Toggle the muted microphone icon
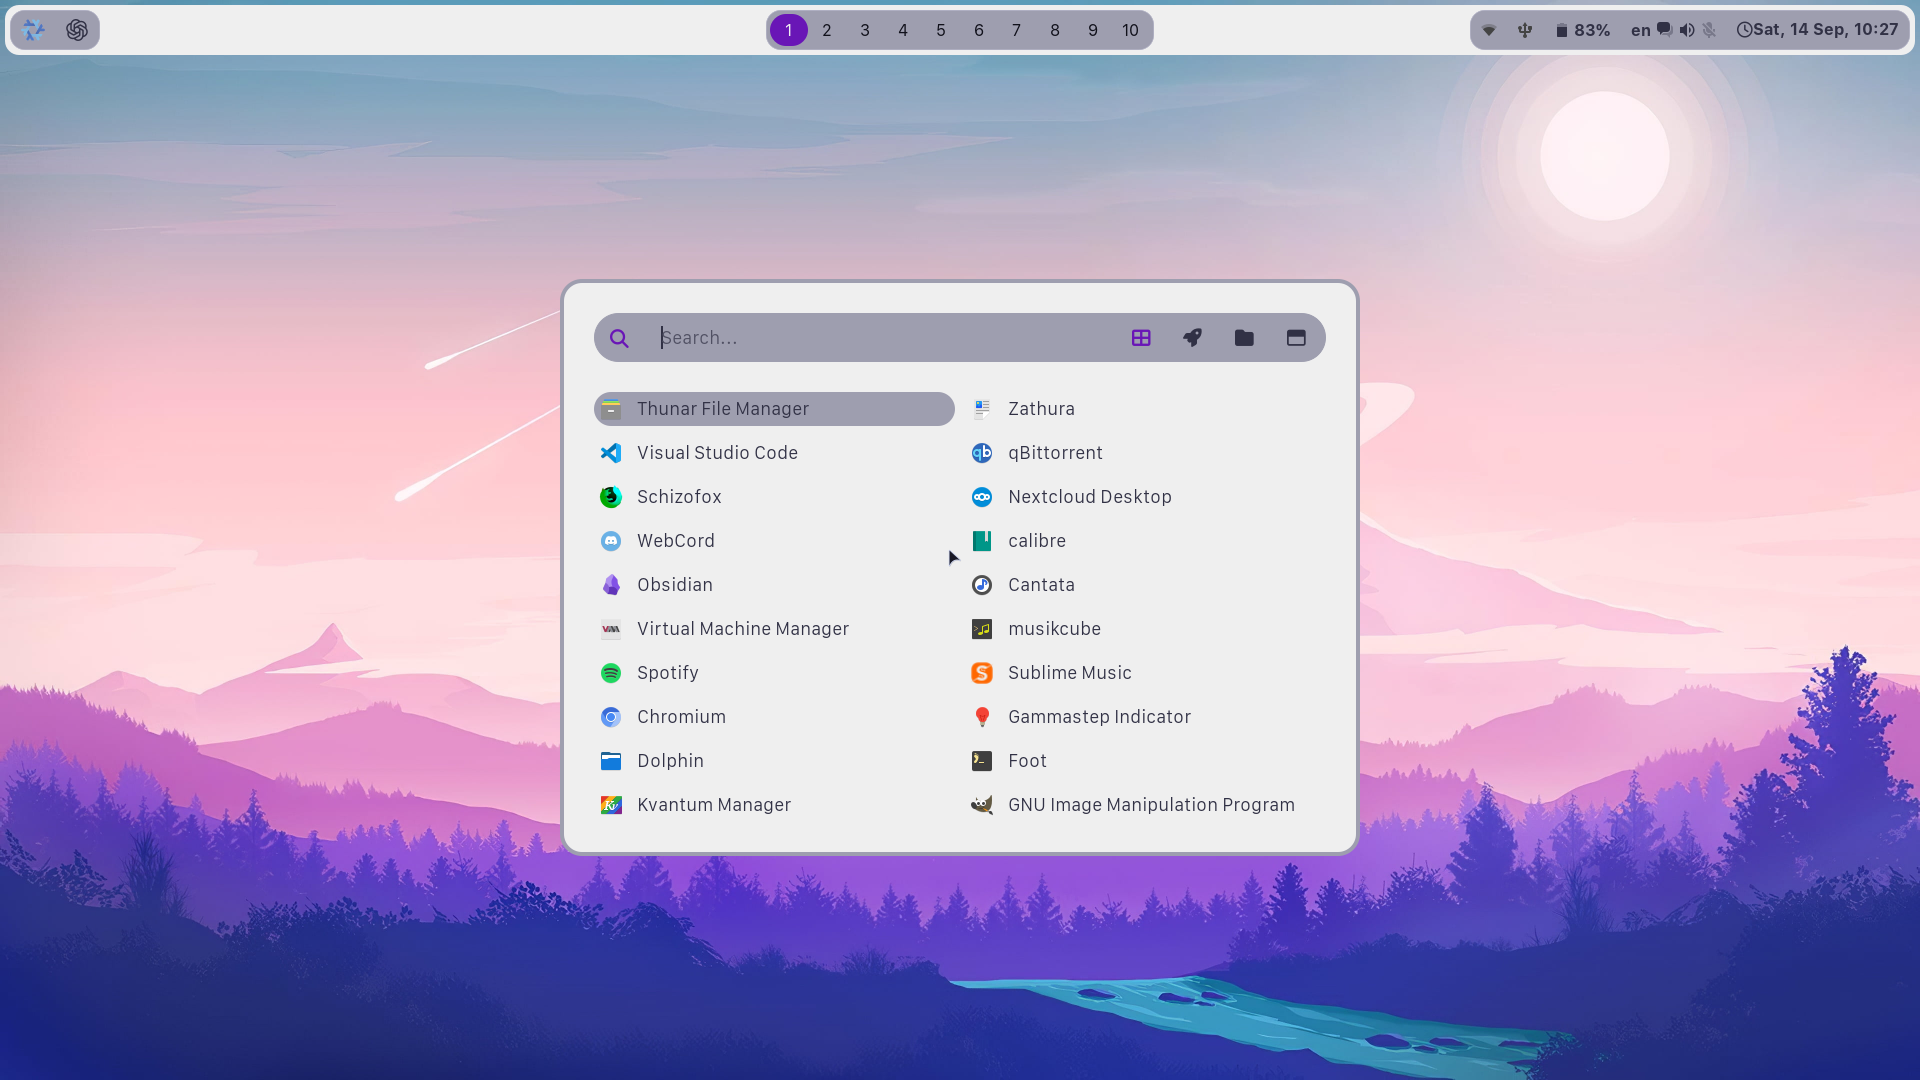 pos(1709,30)
